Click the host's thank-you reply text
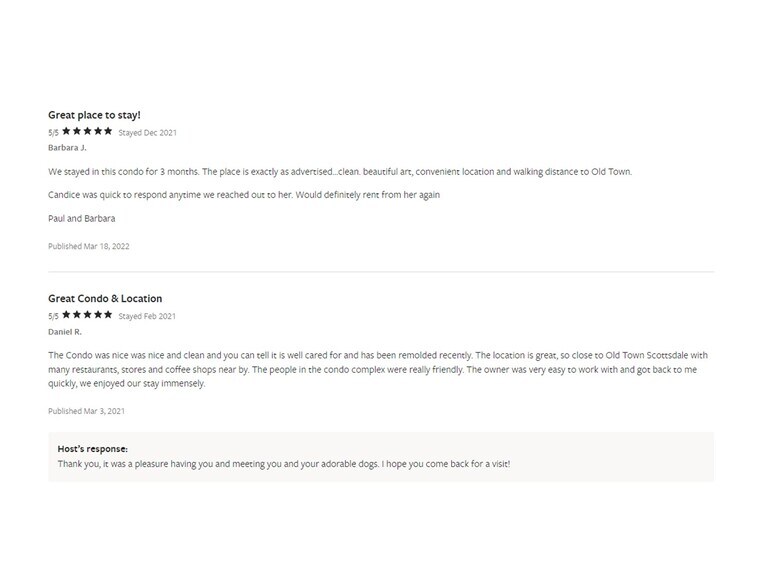 coord(284,464)
